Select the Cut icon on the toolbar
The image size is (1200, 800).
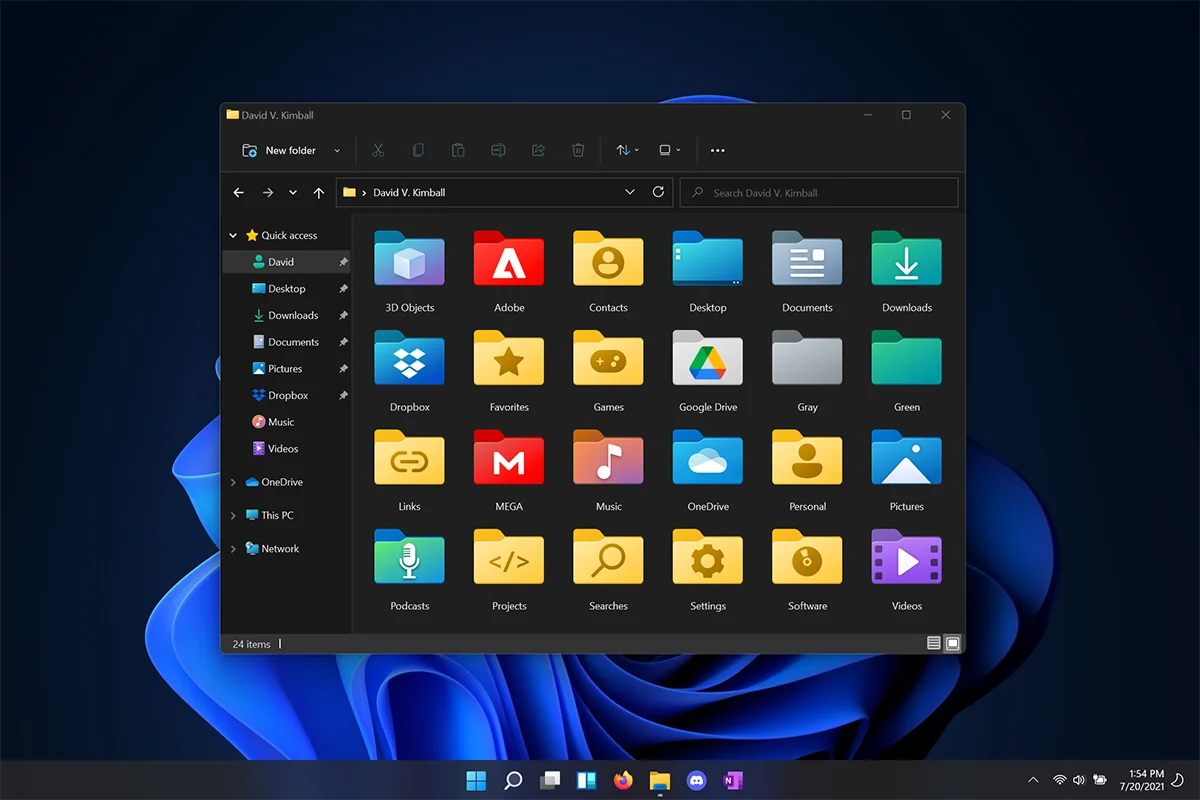378,150
